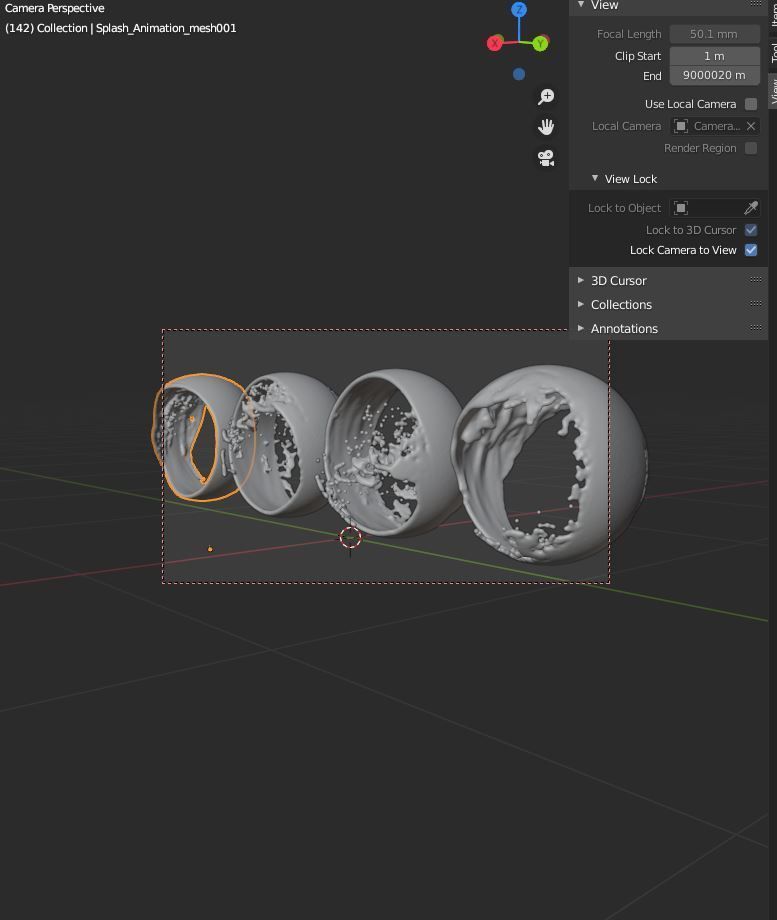The image size is (777, 920).
Task: Click the Splash_Animation_mesh001 object label
Action: point(166,28)
